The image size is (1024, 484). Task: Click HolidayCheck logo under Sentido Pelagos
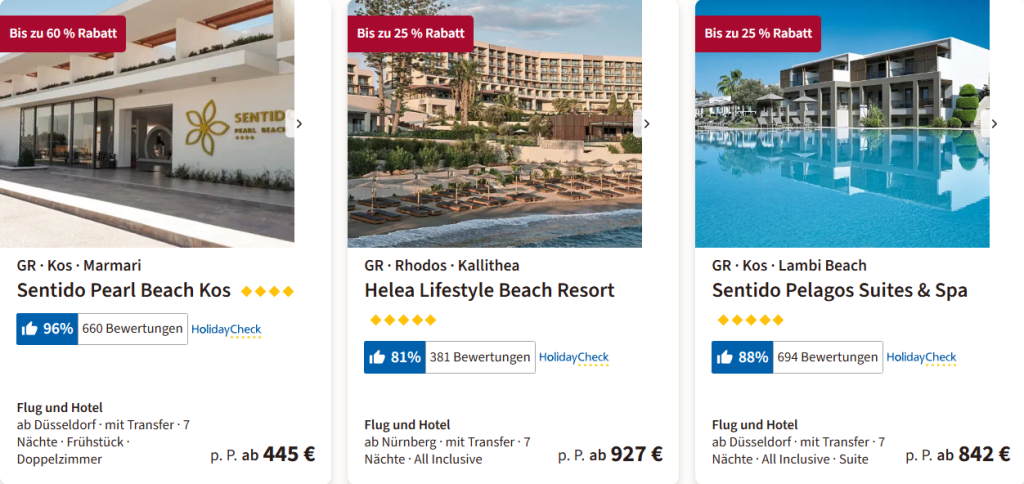click(x=921, y=357)
